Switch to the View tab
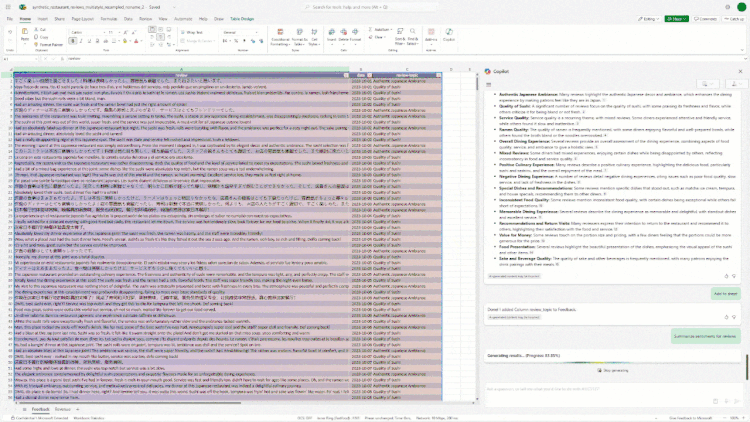This screenshot has width=750, height=422. [x=163, y=19]
